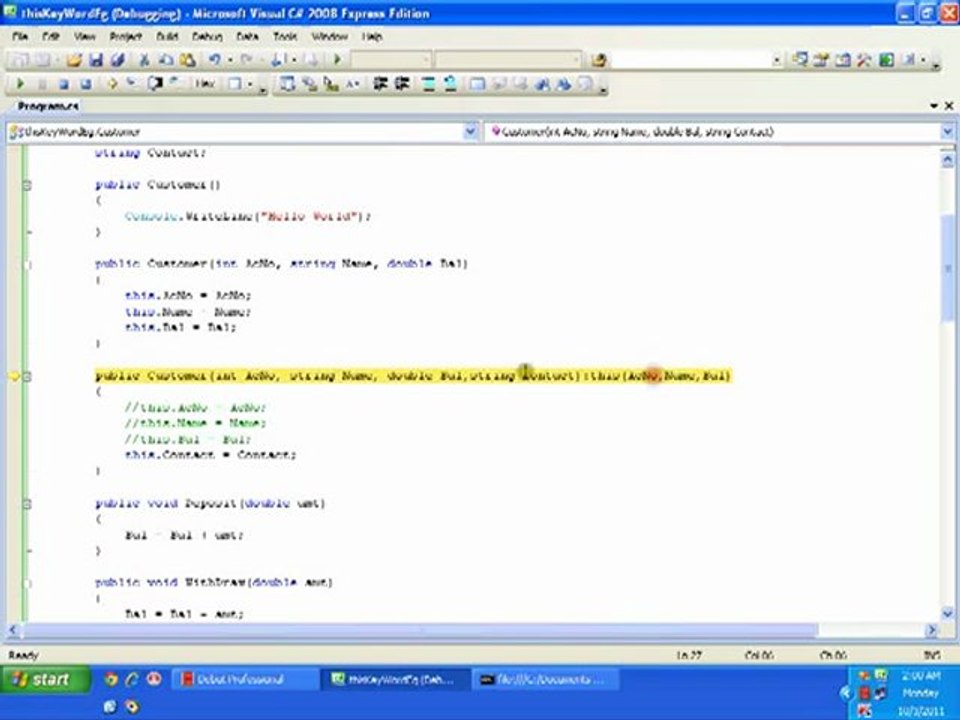Open the Tools menu
The height and width of the screenshot is (720, 960).
285,36
